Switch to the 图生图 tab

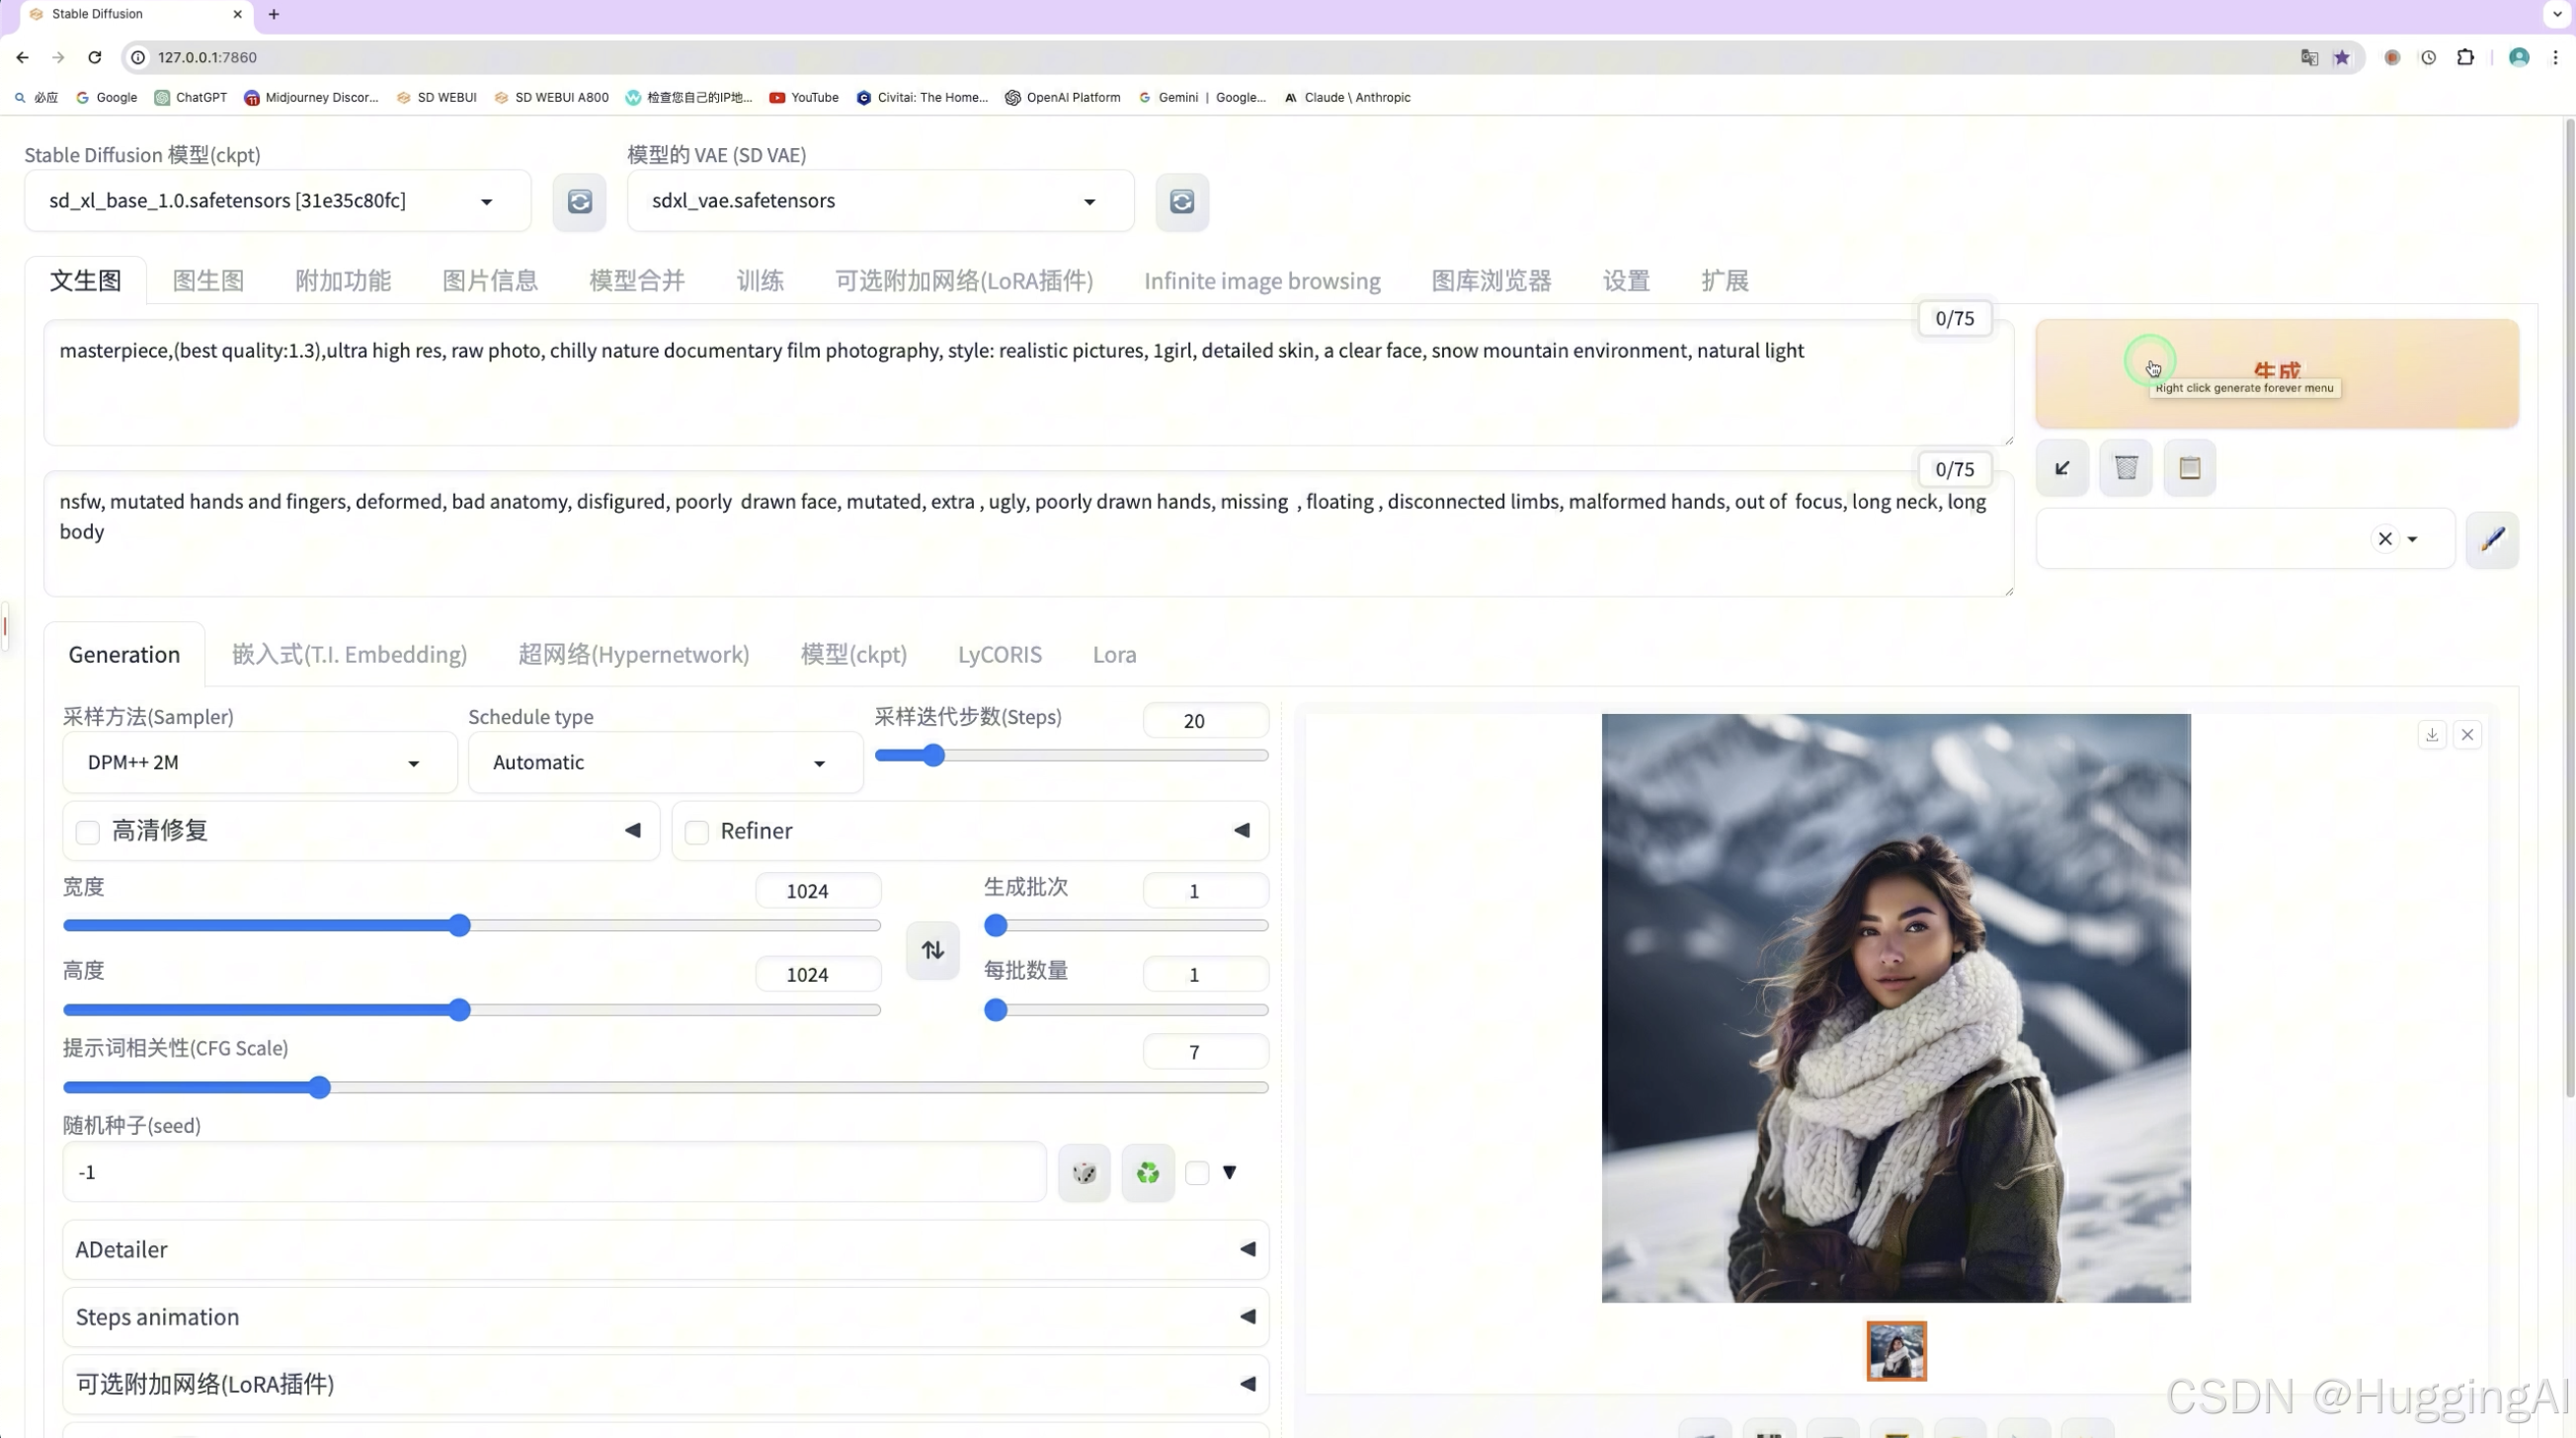pos(208,281)
